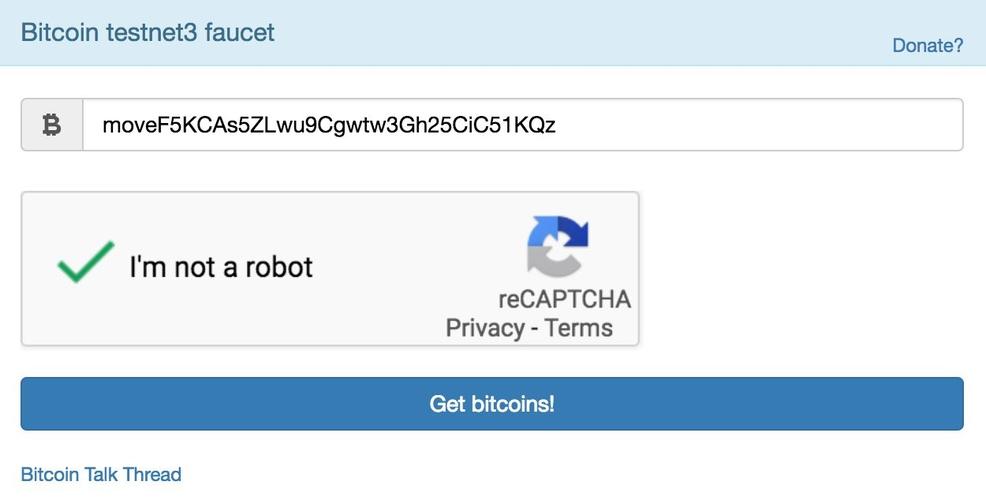986x500 pixels.
Task: Click the Bitcoin symbol beside the address field
Action: (52, 125)
